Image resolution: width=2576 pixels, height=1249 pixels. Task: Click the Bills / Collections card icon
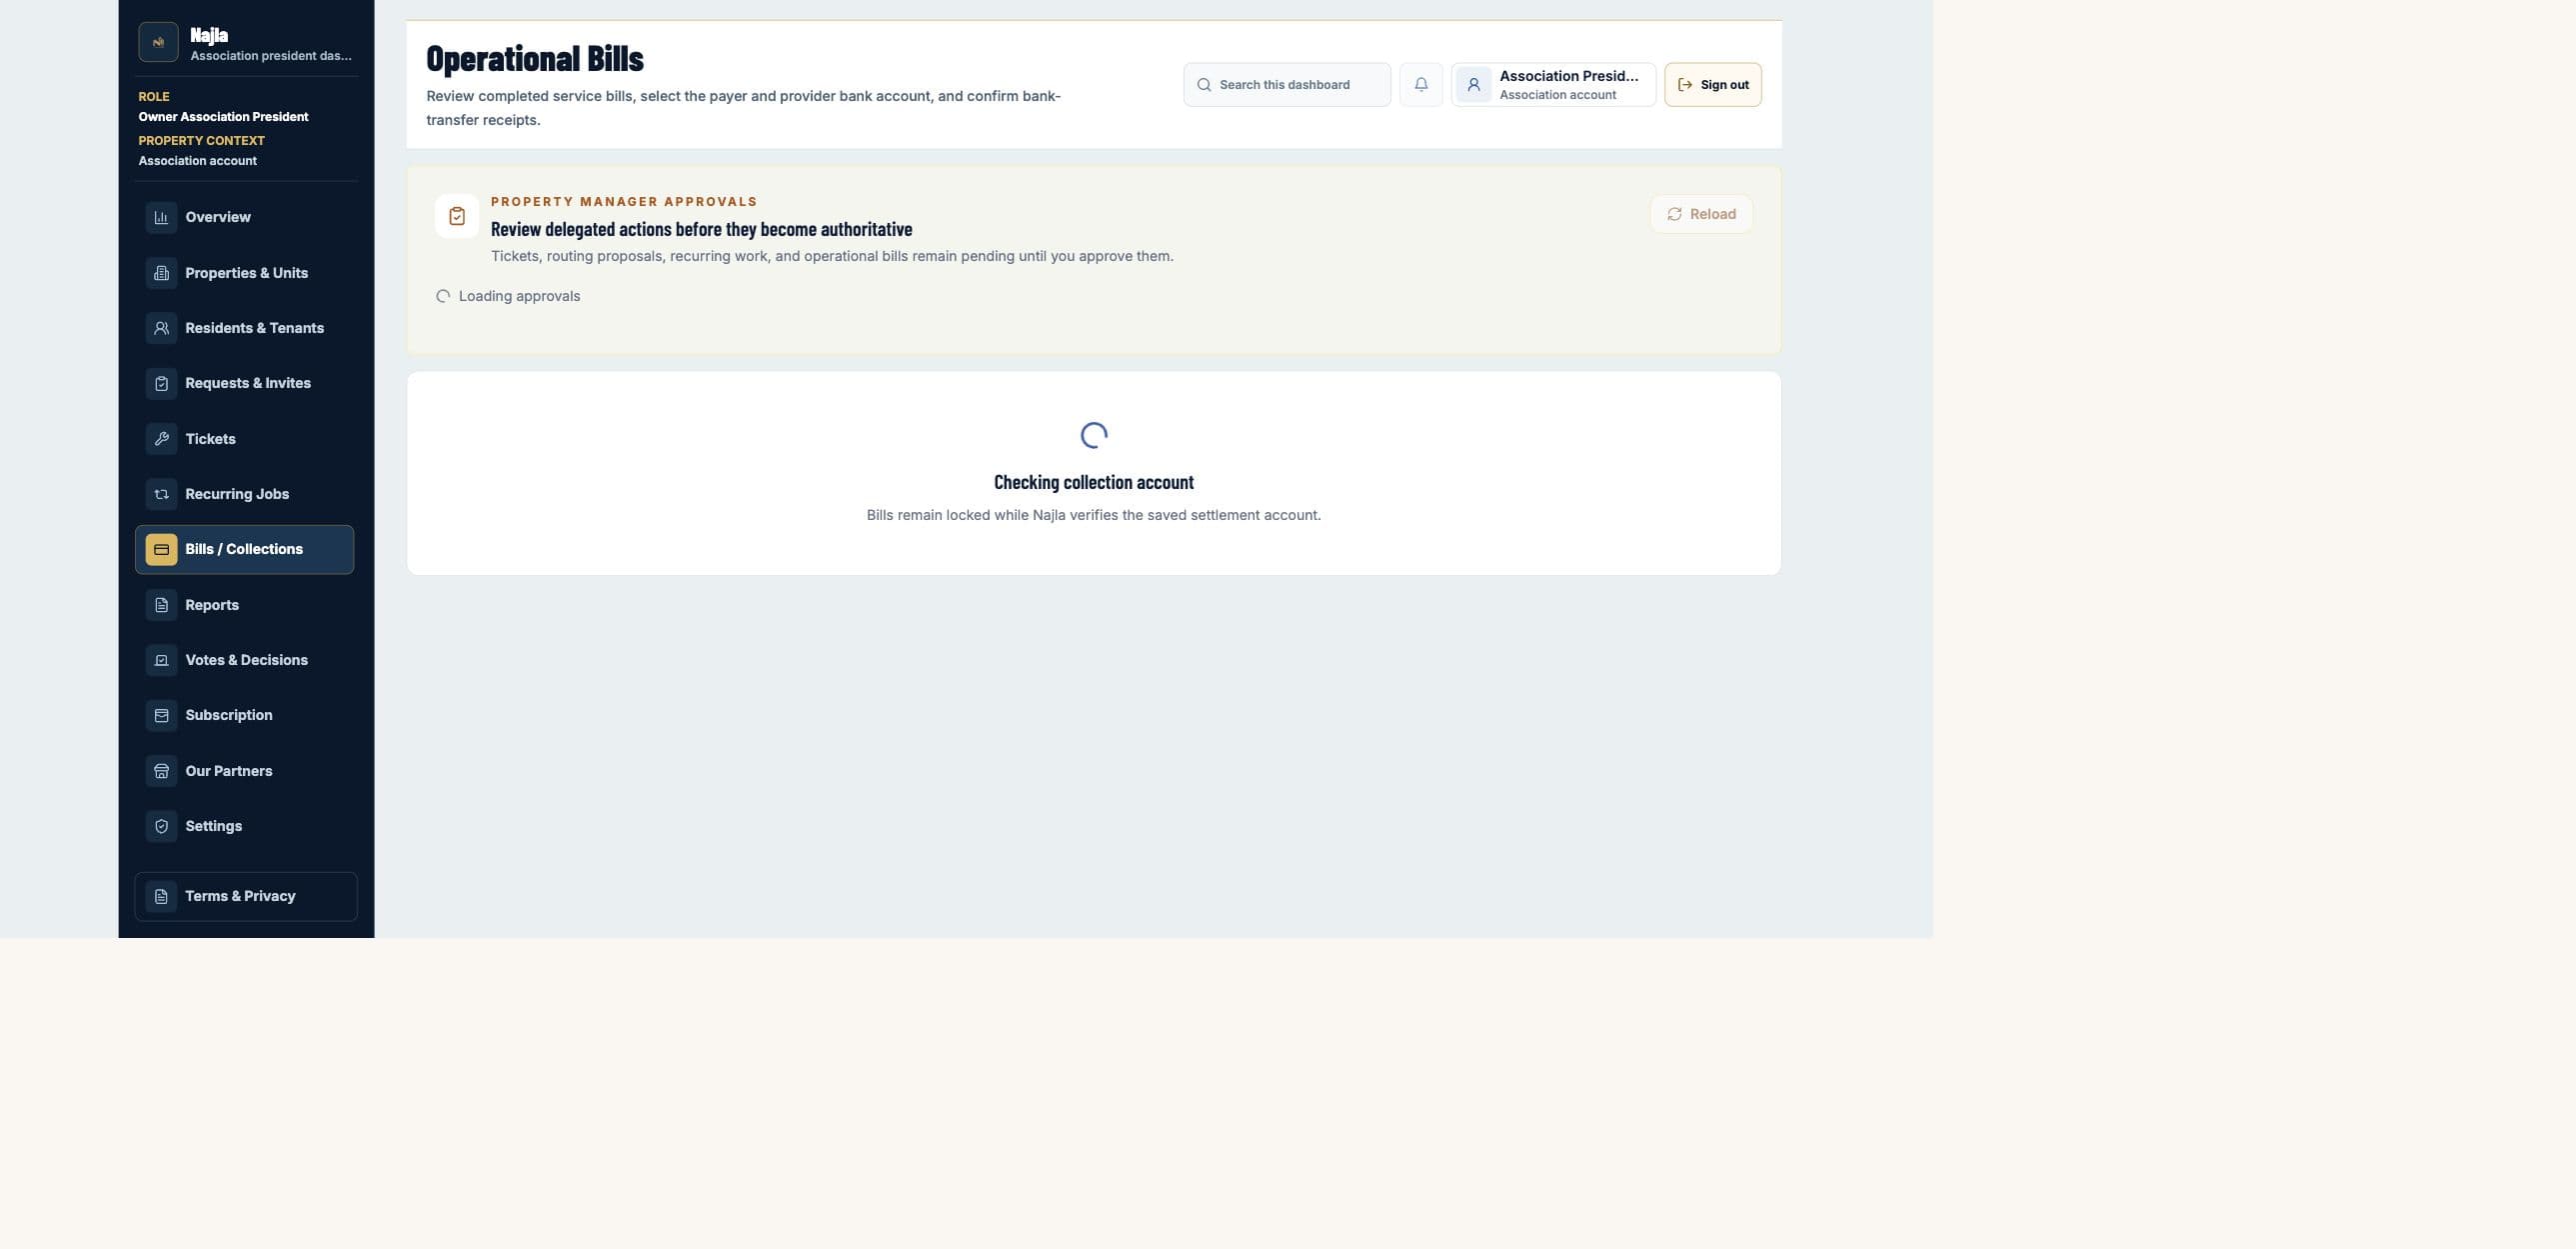click(161, 549)
